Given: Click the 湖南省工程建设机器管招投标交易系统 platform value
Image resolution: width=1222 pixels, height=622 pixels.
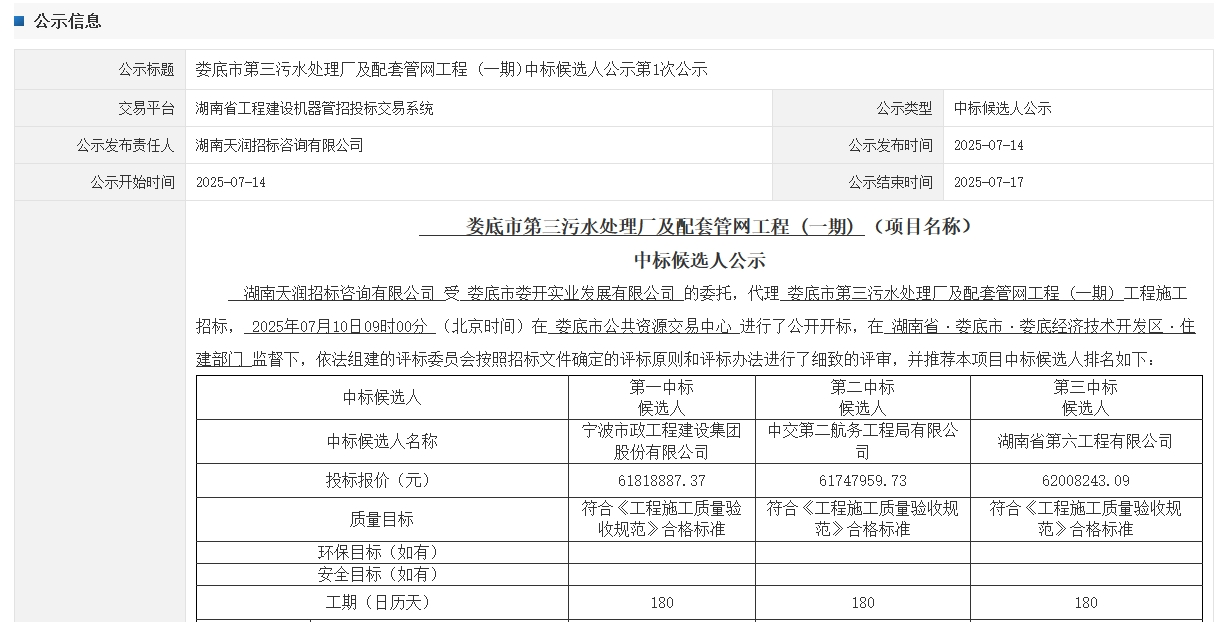Looking at the screenshot, I should pyautogui.click(x=314, y=108).
